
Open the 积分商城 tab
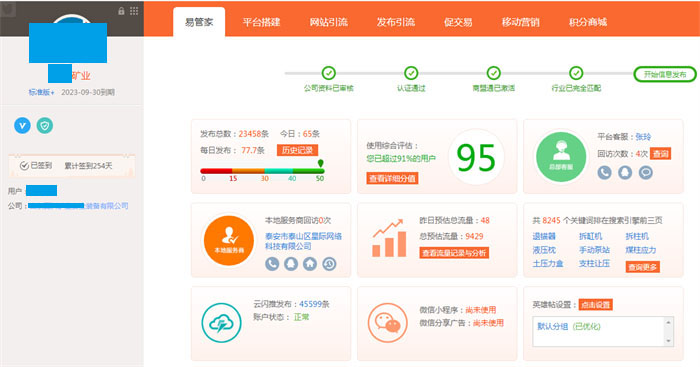tap(588, 22)
